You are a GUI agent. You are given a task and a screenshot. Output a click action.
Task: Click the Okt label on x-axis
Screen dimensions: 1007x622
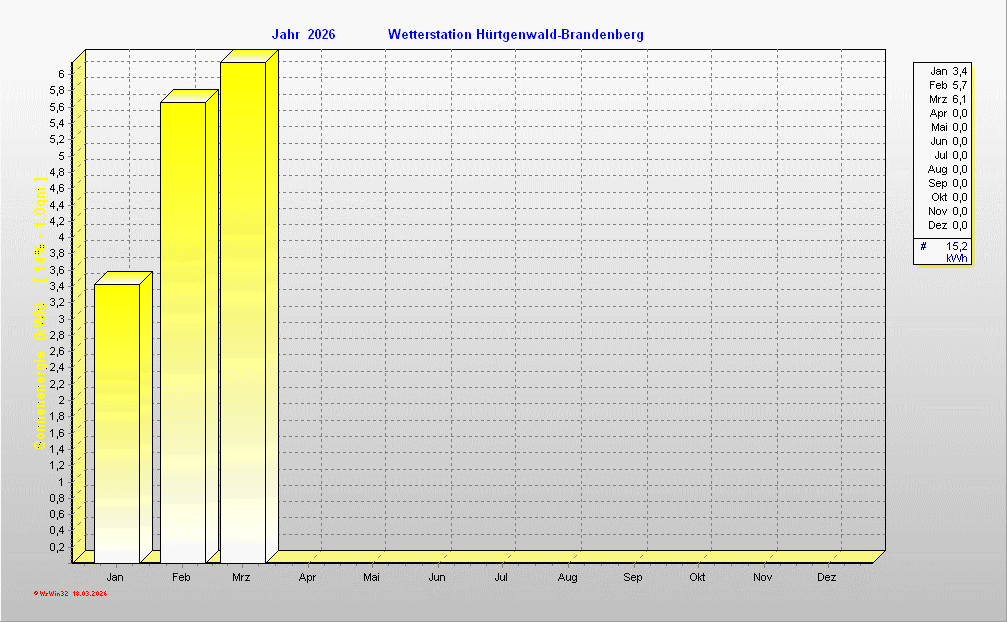697,578
